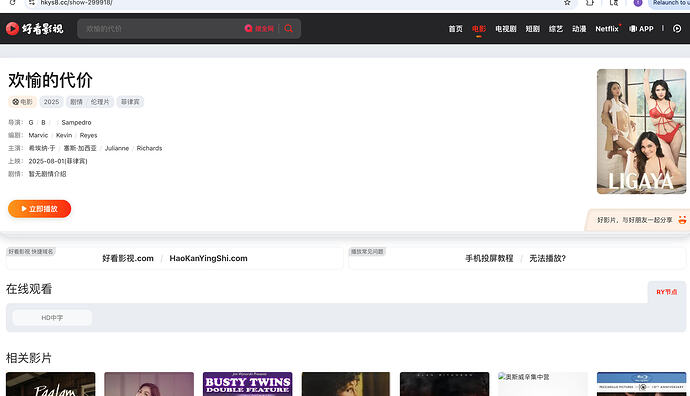690x396 pixels.
Task: Open the 好看影视.com link
Action: click(x=128, y=258)
